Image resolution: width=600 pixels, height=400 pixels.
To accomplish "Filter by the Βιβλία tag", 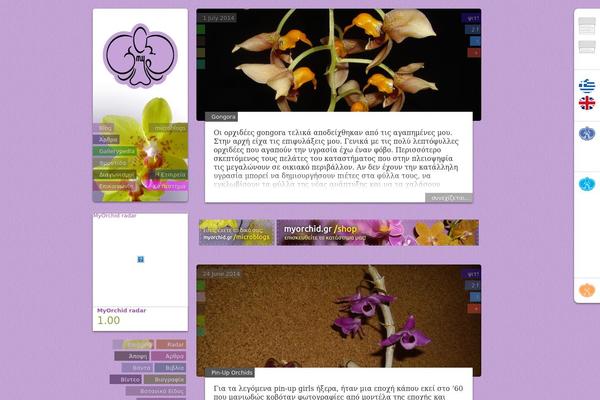I will pos(170,368).
